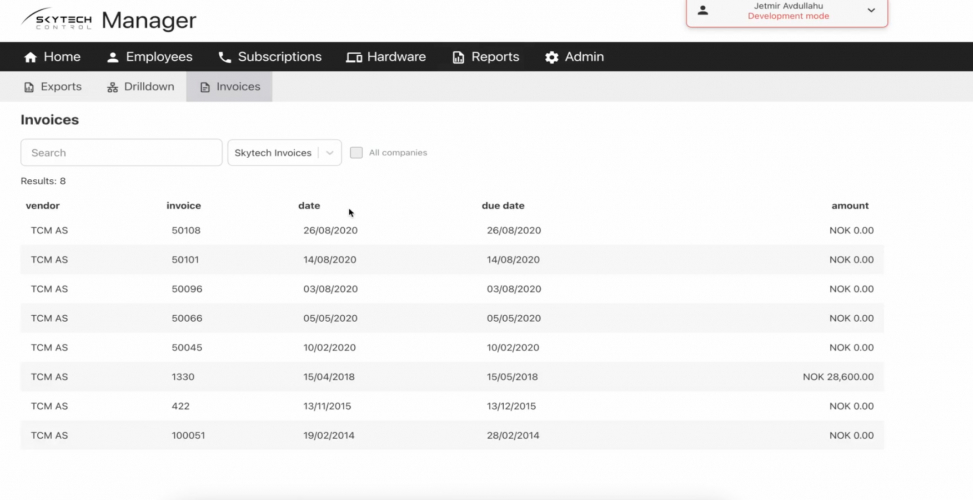Sort by the date column header
Viewport: 973px width, 500px height.
[x=309, y=205]
